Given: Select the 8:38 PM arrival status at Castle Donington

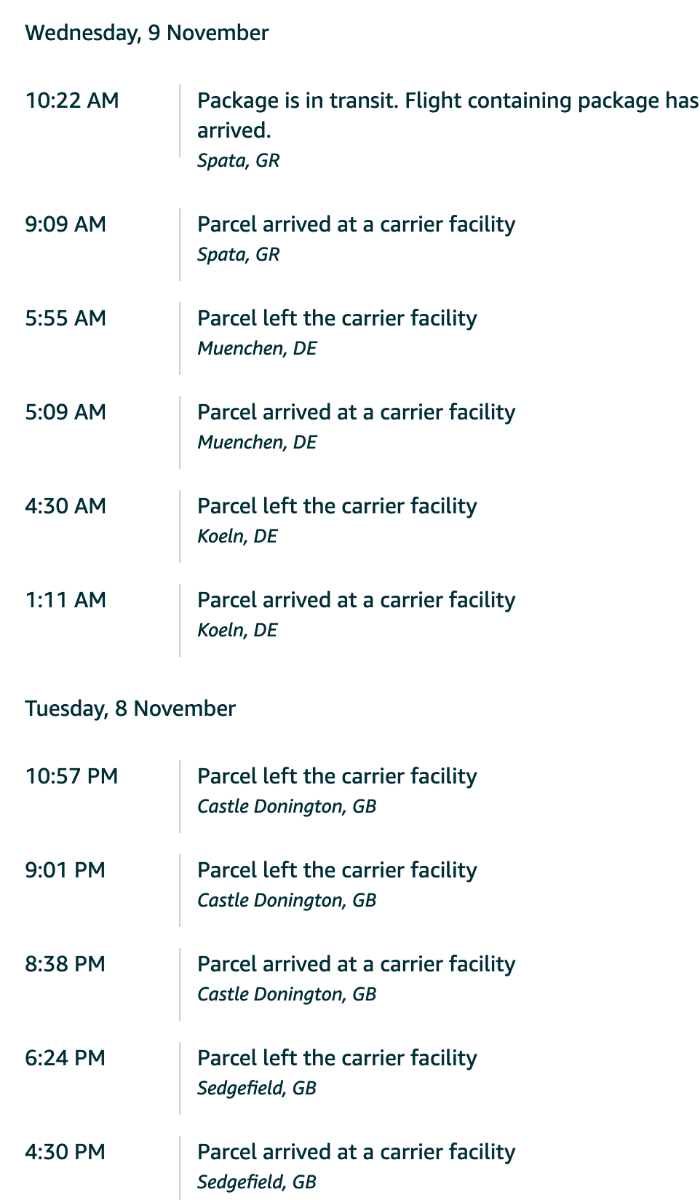Looking at the screenshot, I should pos(356,964).
